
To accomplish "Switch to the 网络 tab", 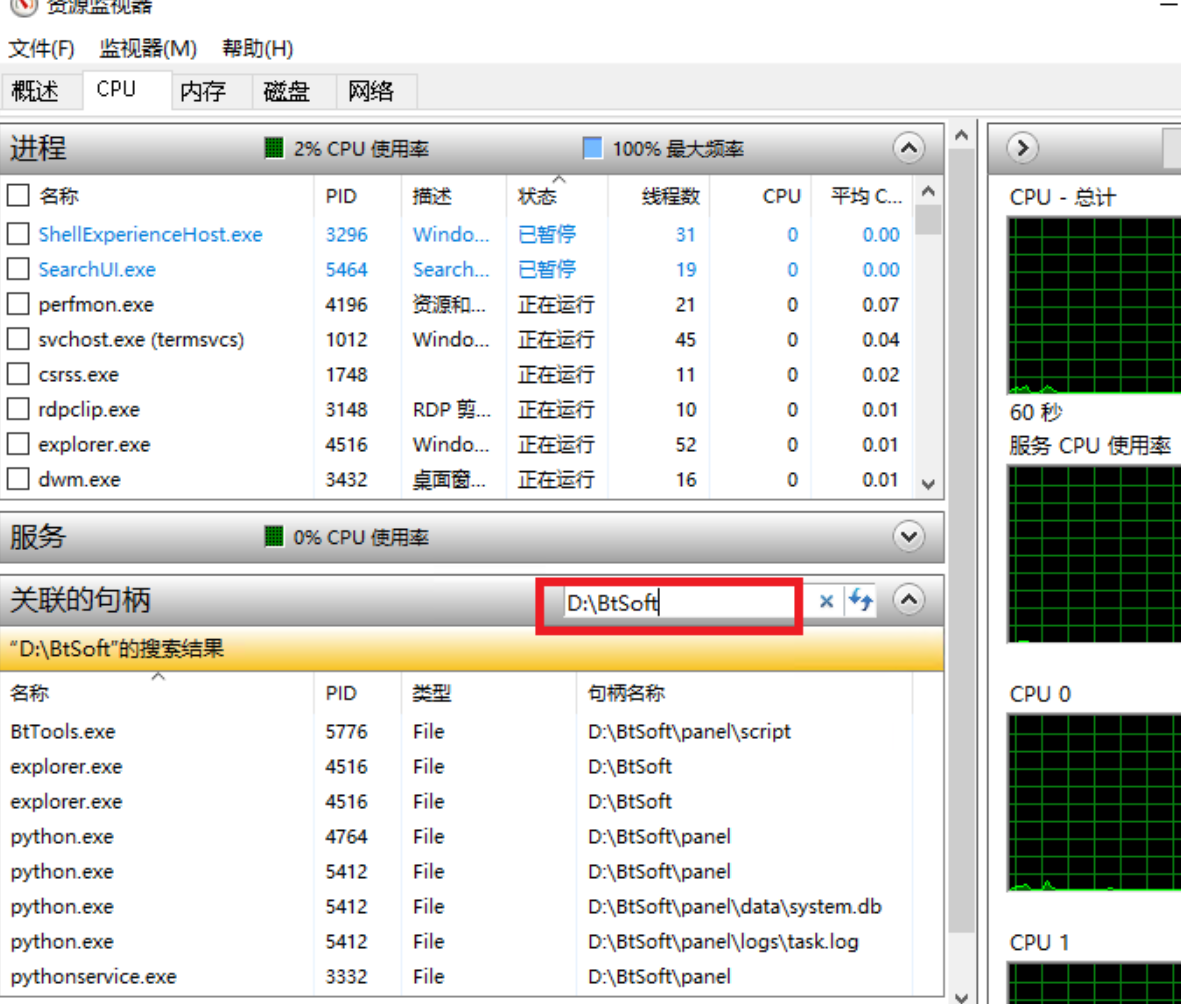I will [x=371, y=91].
